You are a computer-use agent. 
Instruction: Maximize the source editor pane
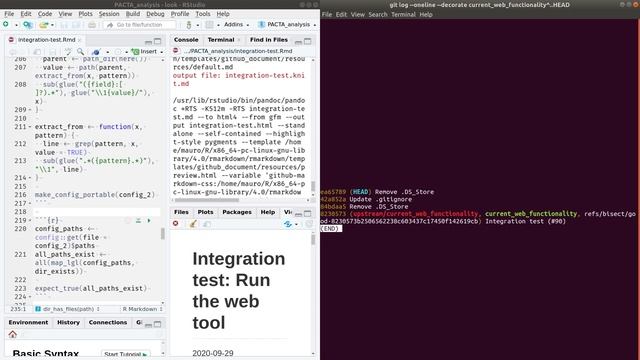(x=158, y=41)
